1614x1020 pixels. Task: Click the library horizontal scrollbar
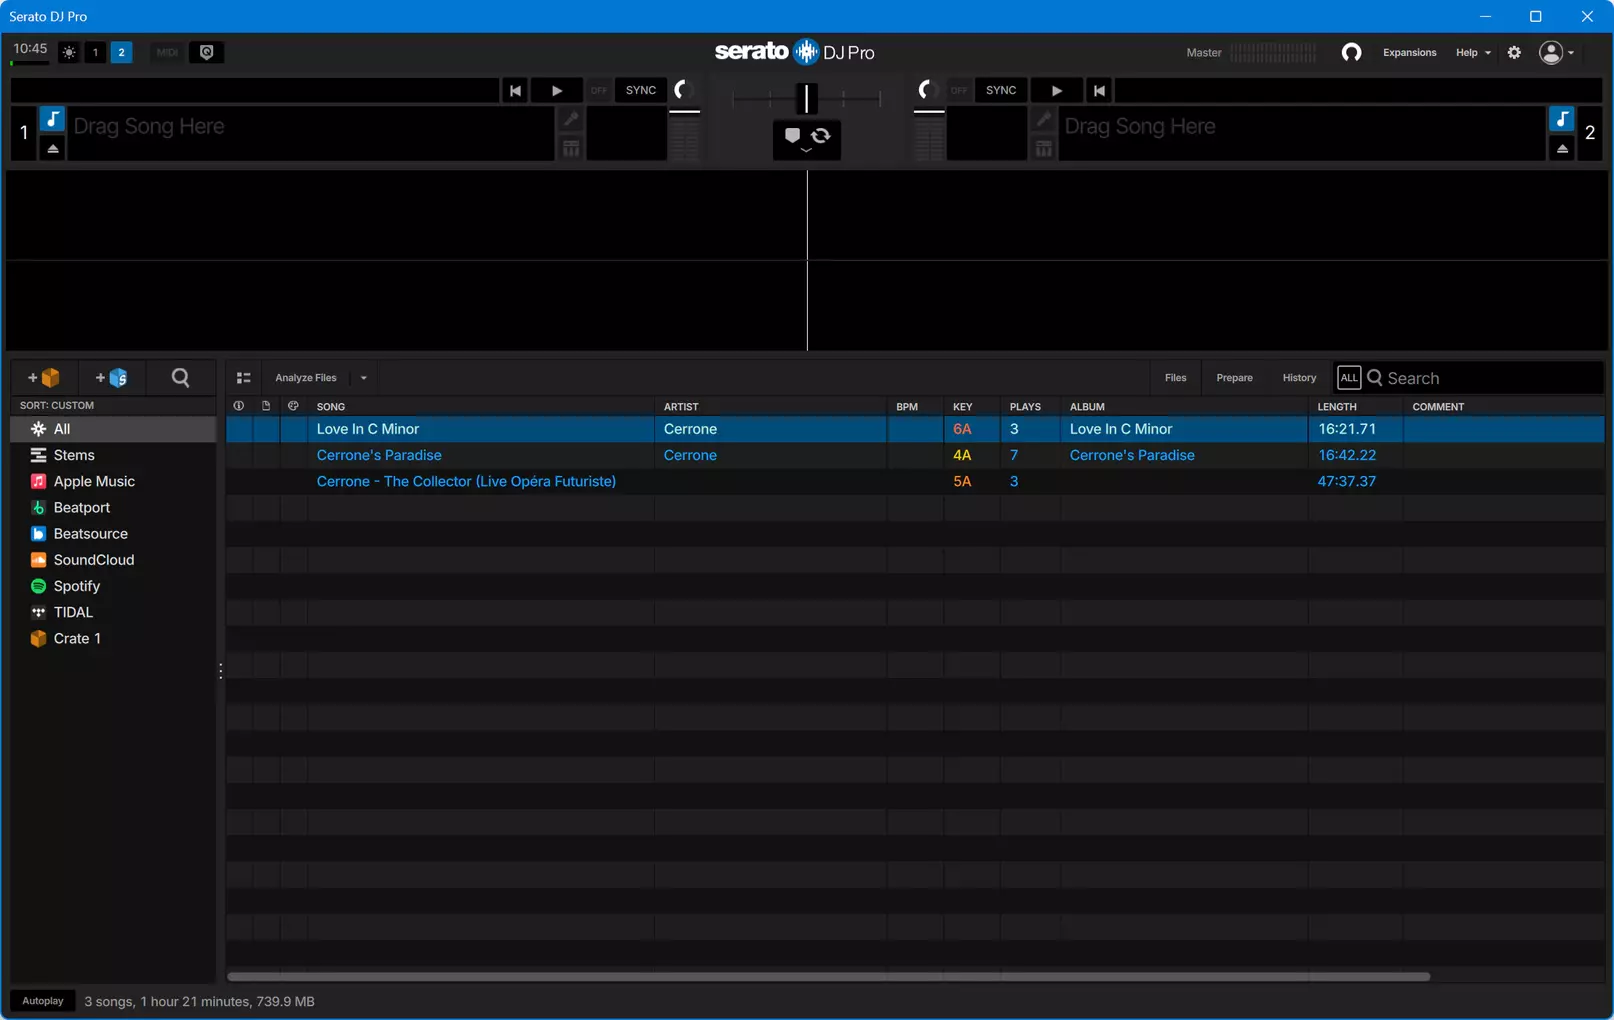(x=829, y=976)
